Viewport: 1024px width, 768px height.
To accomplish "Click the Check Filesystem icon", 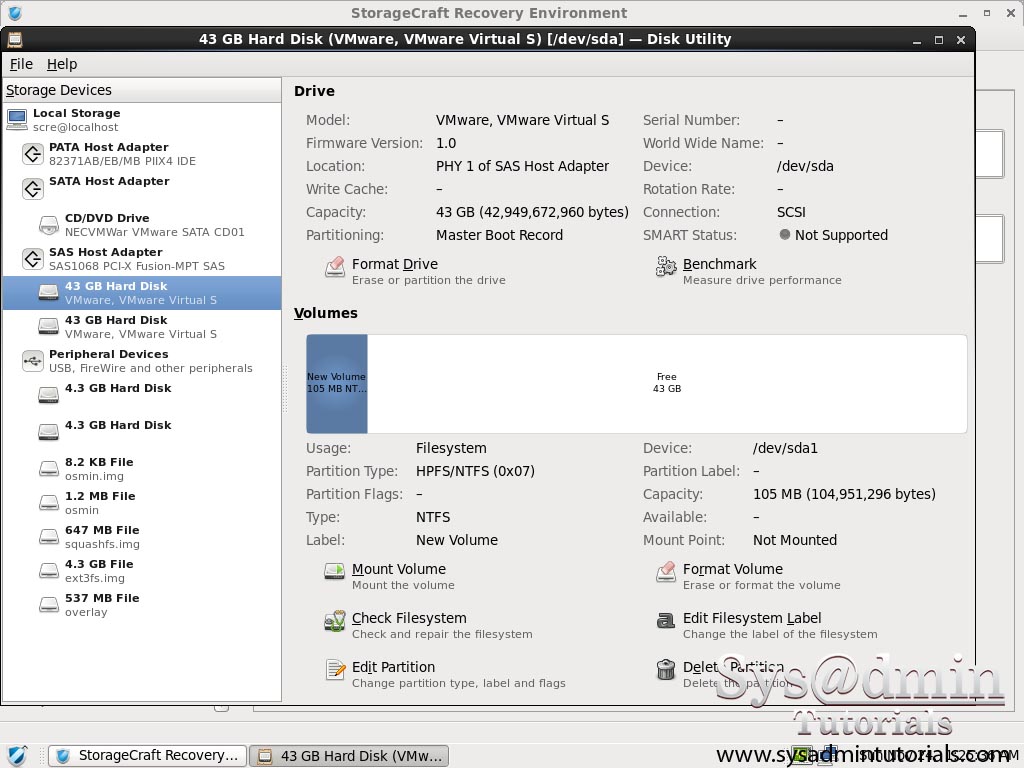I will pyautogui.click(x=335, y=621).
